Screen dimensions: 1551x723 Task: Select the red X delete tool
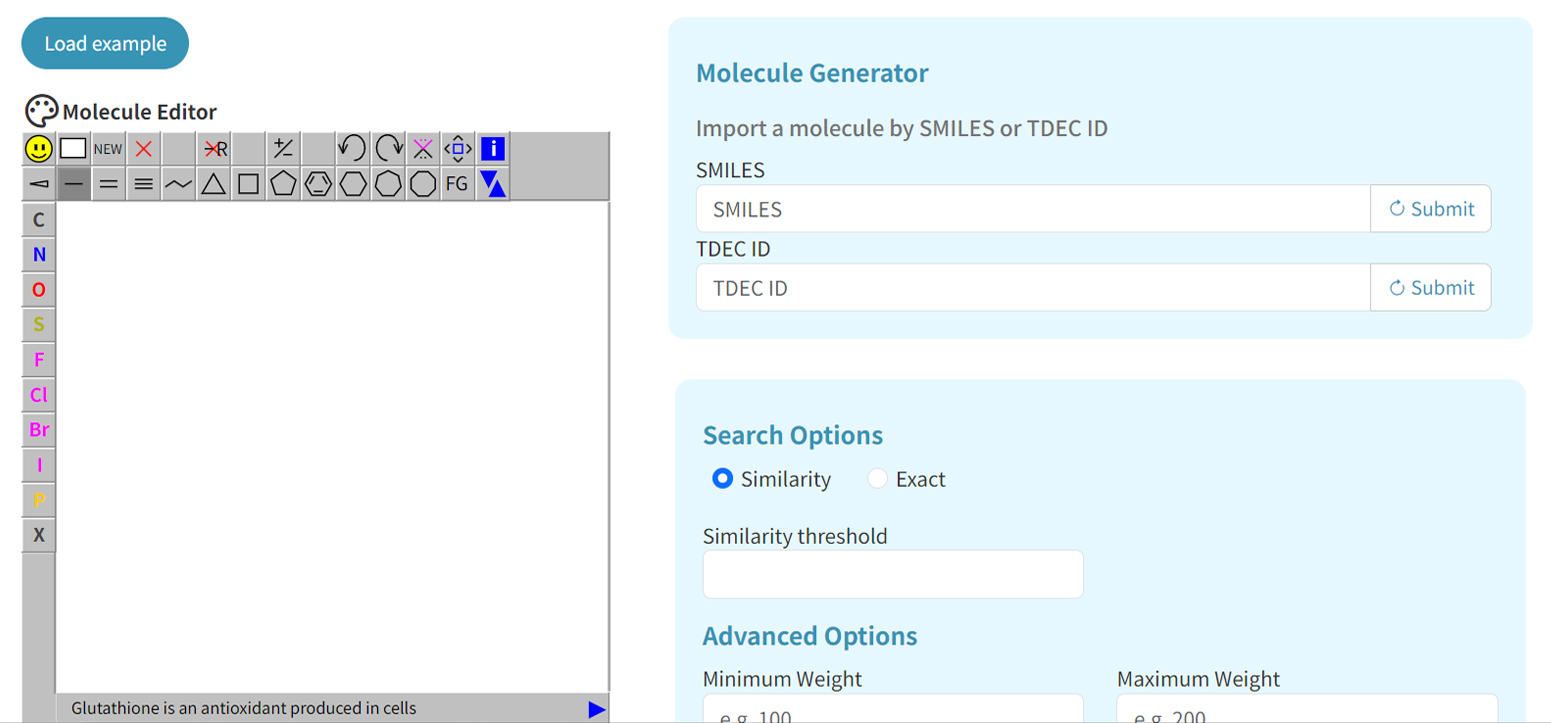pos(143,149)
